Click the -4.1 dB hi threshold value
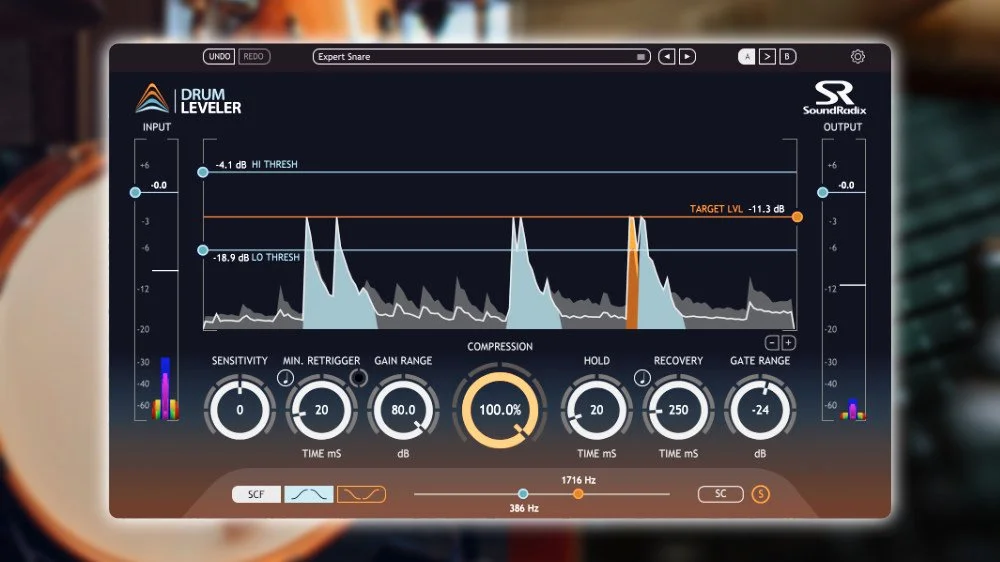 click(x=231, y=165)
